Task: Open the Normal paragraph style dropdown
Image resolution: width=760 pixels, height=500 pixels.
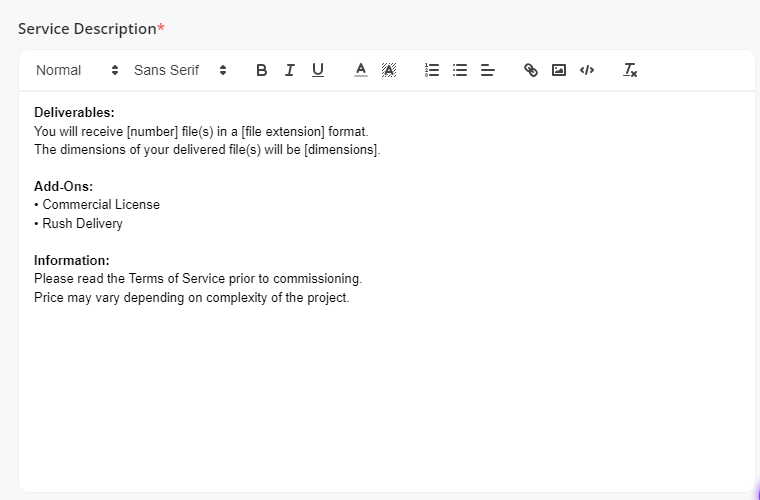Action: tap(77, 70)
